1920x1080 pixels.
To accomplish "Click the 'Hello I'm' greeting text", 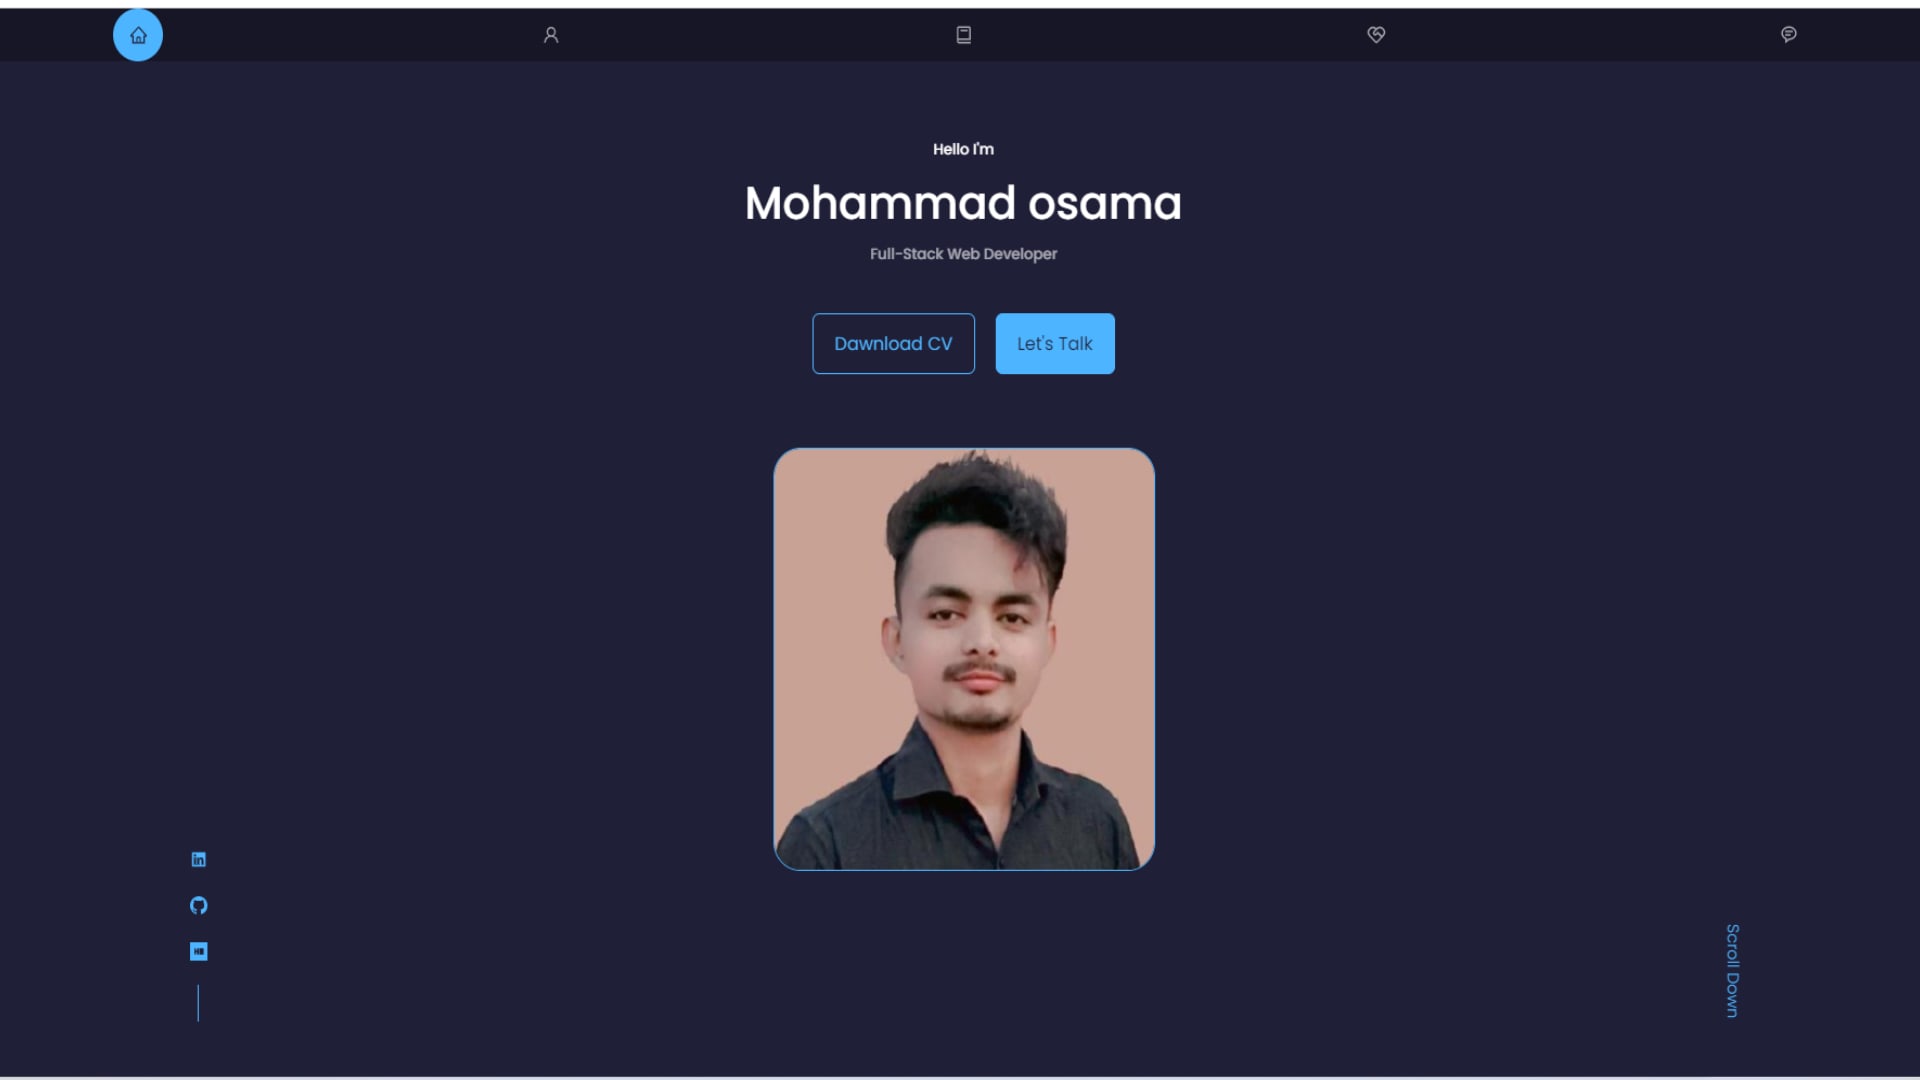I will pyautogui.click(x=963, y=149).
